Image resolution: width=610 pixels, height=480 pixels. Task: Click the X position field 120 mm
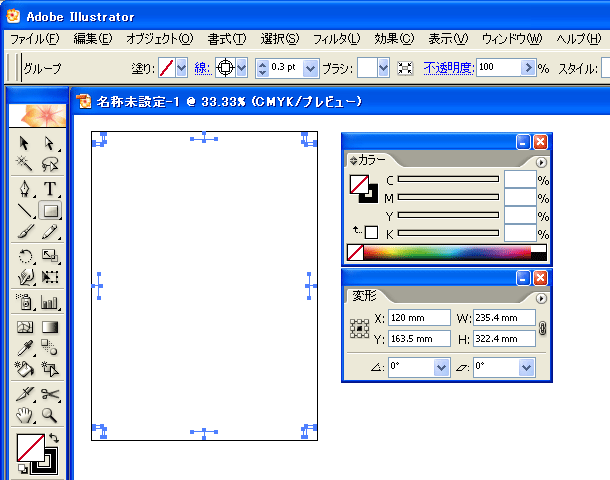[419, 318]
